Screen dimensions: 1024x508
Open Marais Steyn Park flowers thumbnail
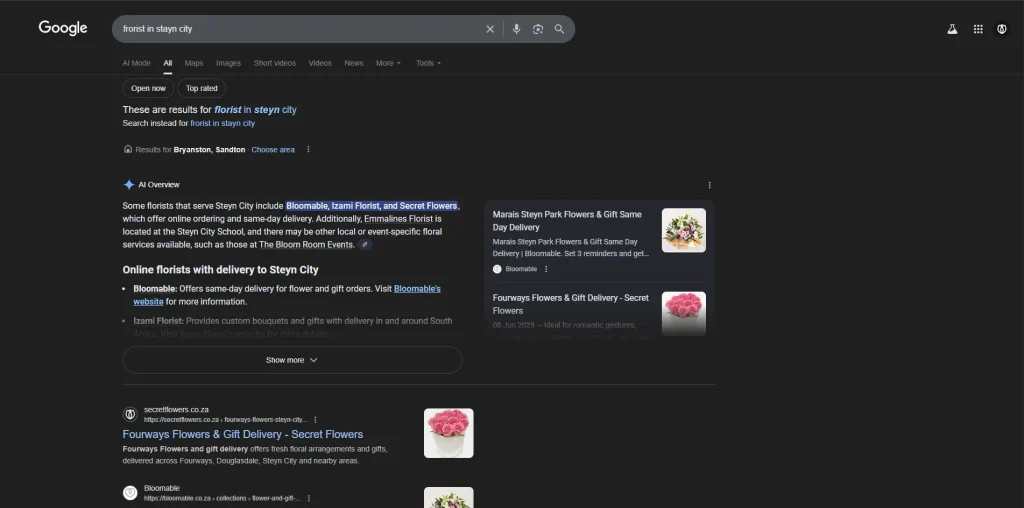click(683, 230)
